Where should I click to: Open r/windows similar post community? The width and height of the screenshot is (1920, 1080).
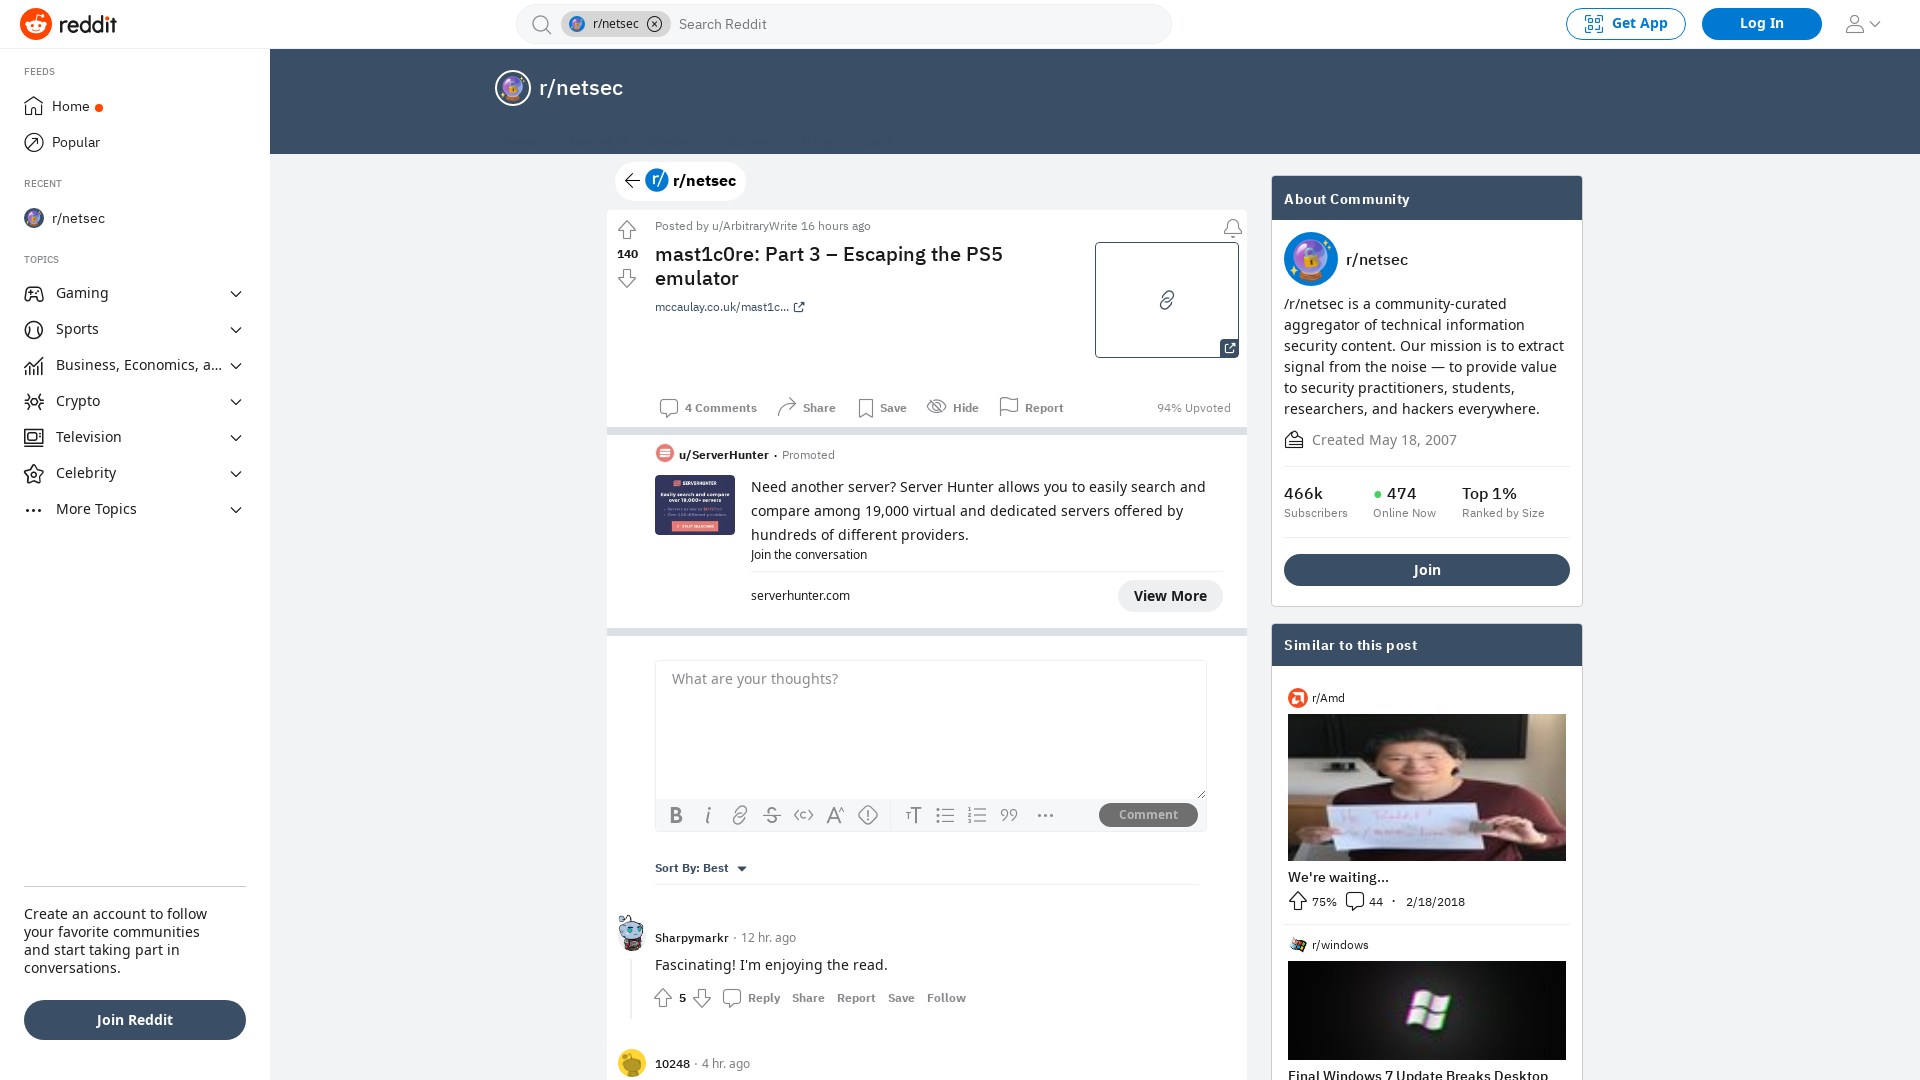(x=1340, y=945)
